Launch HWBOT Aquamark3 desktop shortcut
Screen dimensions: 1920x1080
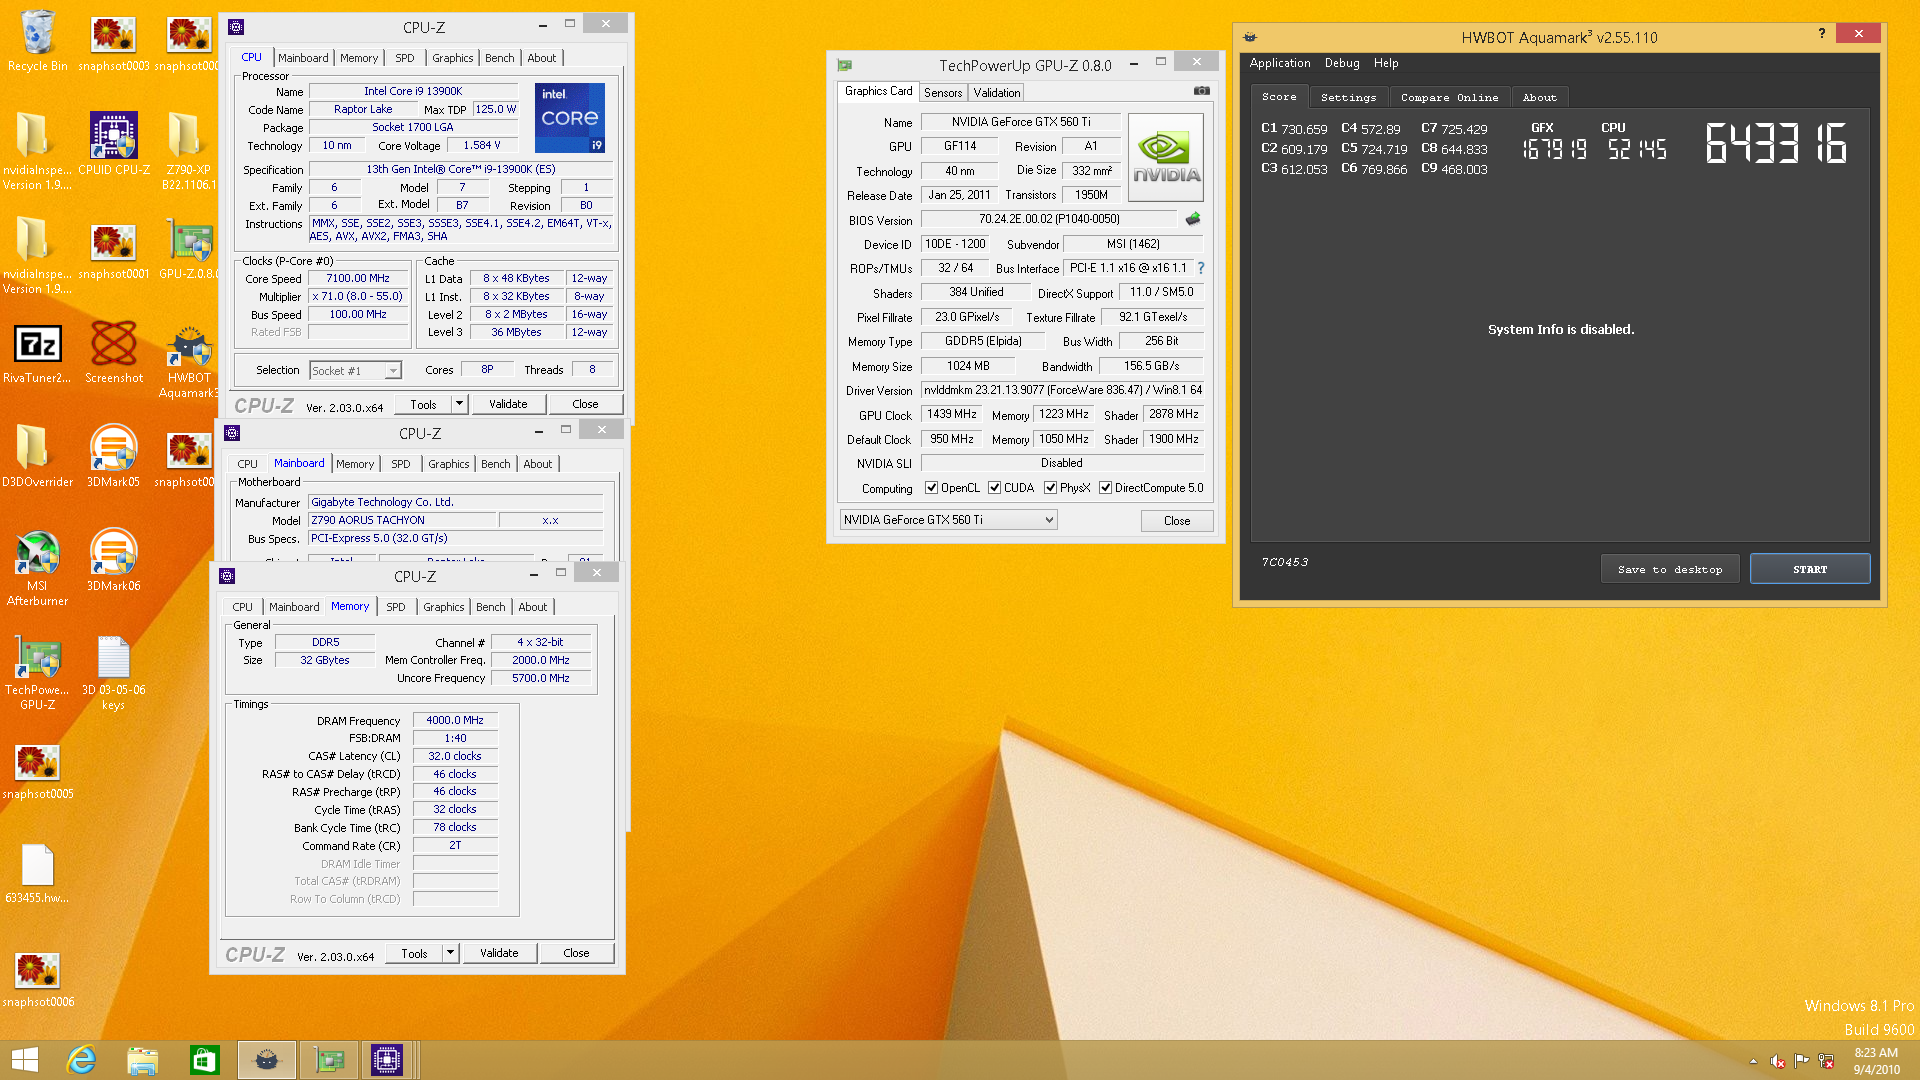pos(189,360)
